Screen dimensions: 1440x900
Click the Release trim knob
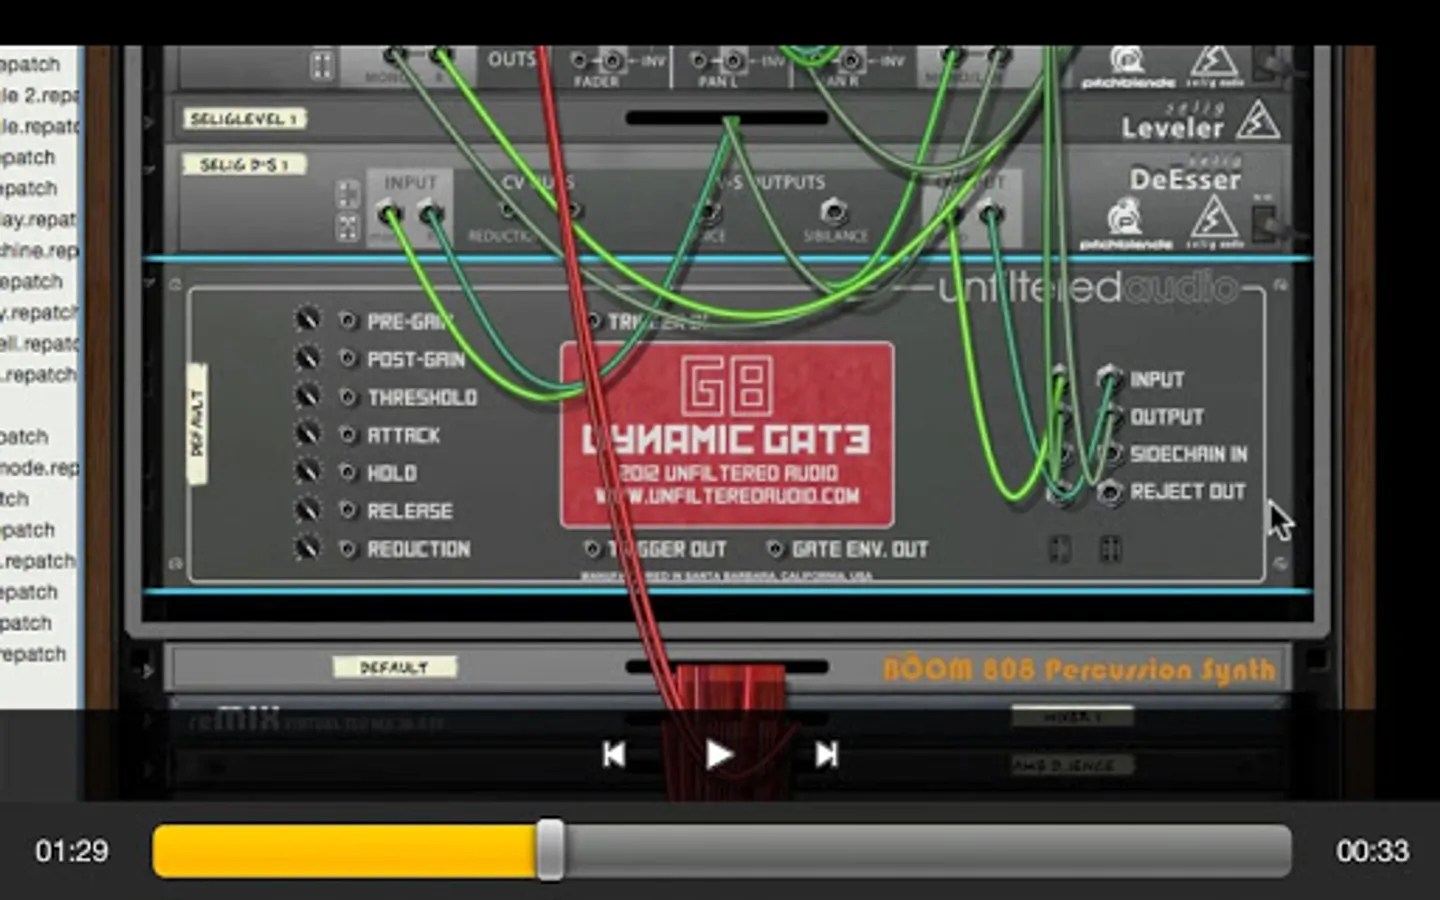(307, 510)
